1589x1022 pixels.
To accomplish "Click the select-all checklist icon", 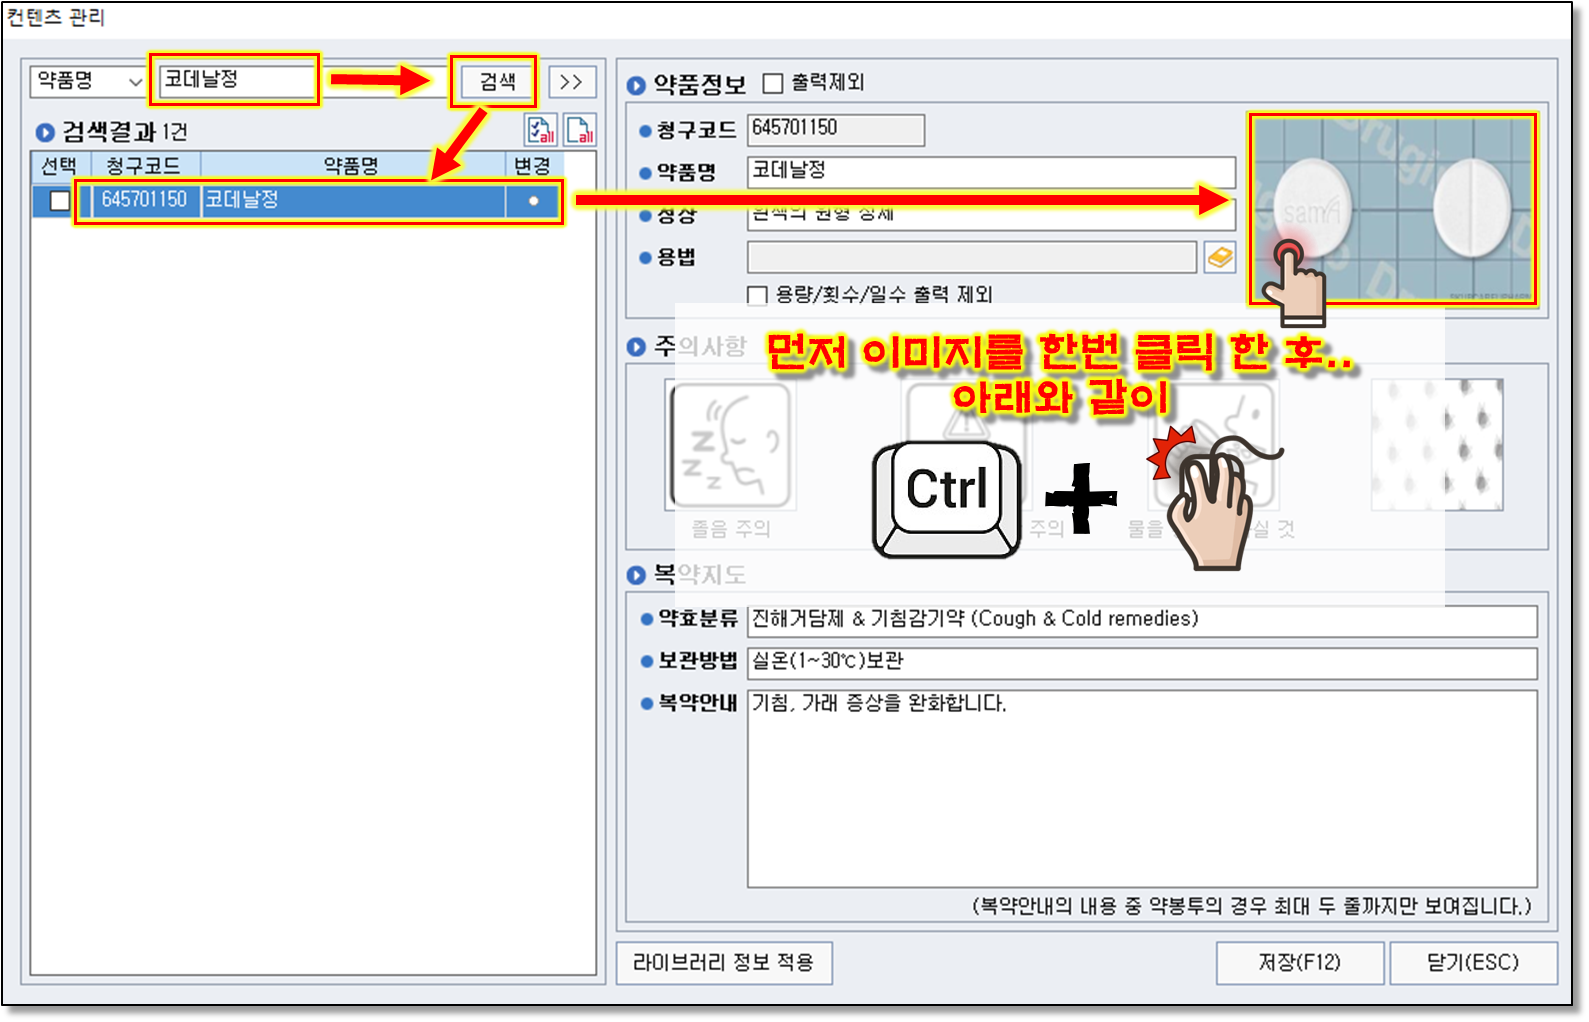I will (541, 130).
